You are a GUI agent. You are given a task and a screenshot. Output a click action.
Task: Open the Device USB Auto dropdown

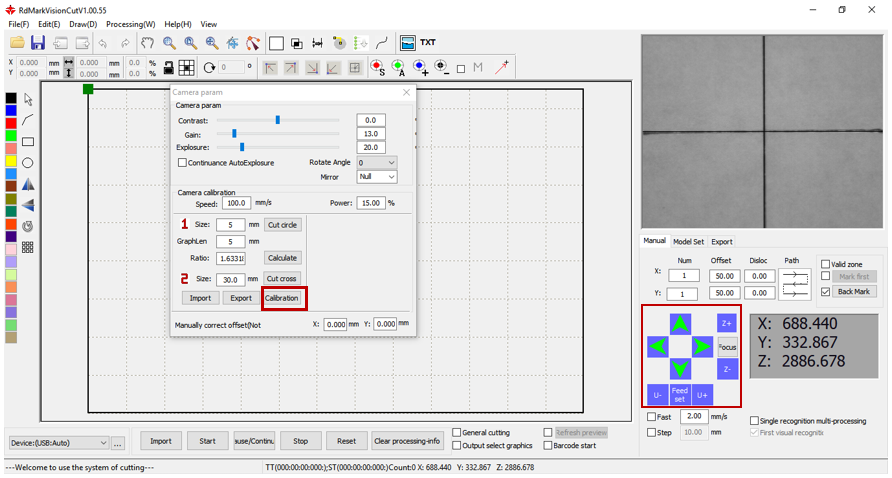tap(59, 442)
